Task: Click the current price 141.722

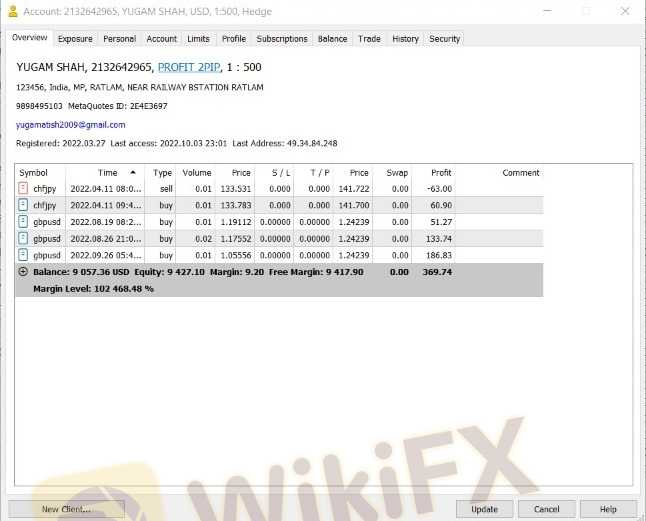Action: tap(353, 189)
